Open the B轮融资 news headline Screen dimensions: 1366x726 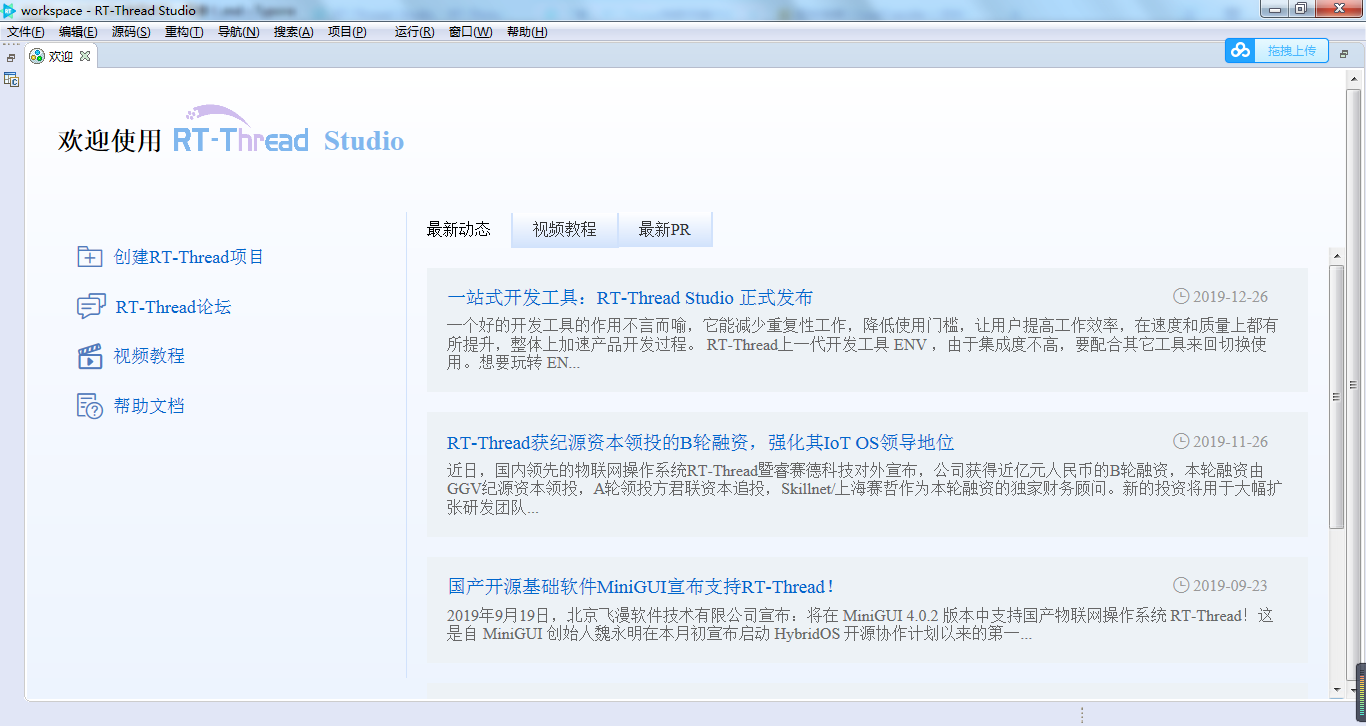click(699, 442)
